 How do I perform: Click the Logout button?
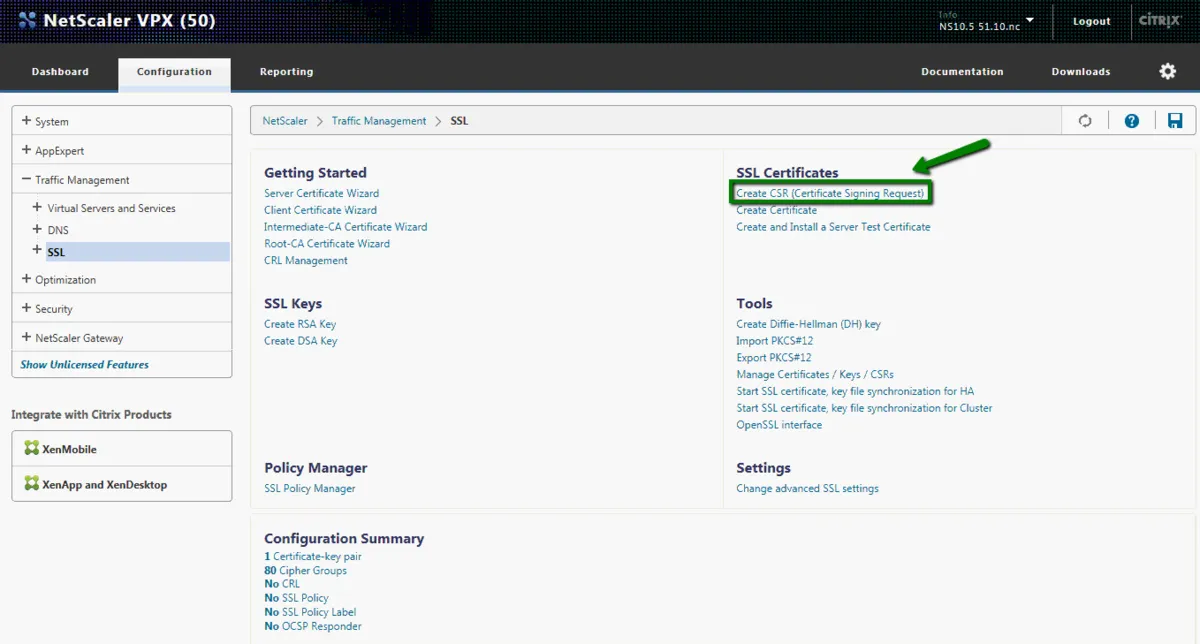(x=1092, y=21)
